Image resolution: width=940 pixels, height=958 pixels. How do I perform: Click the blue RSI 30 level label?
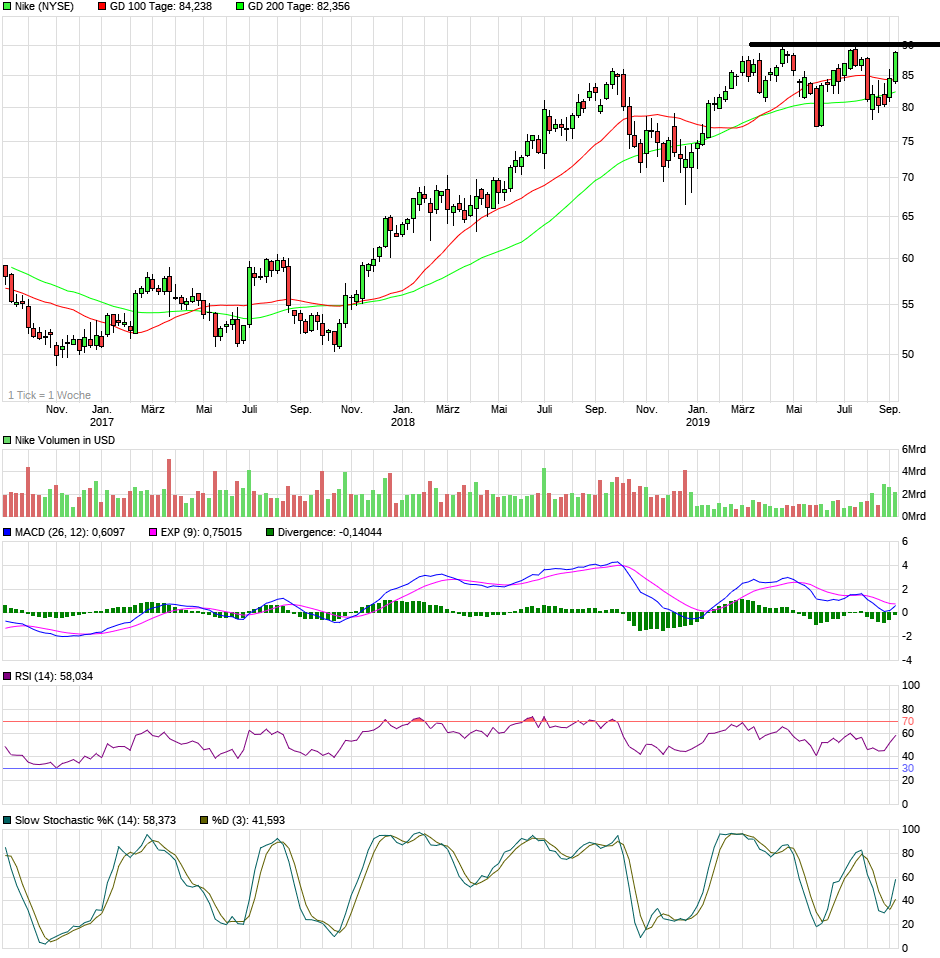point(908,769)
